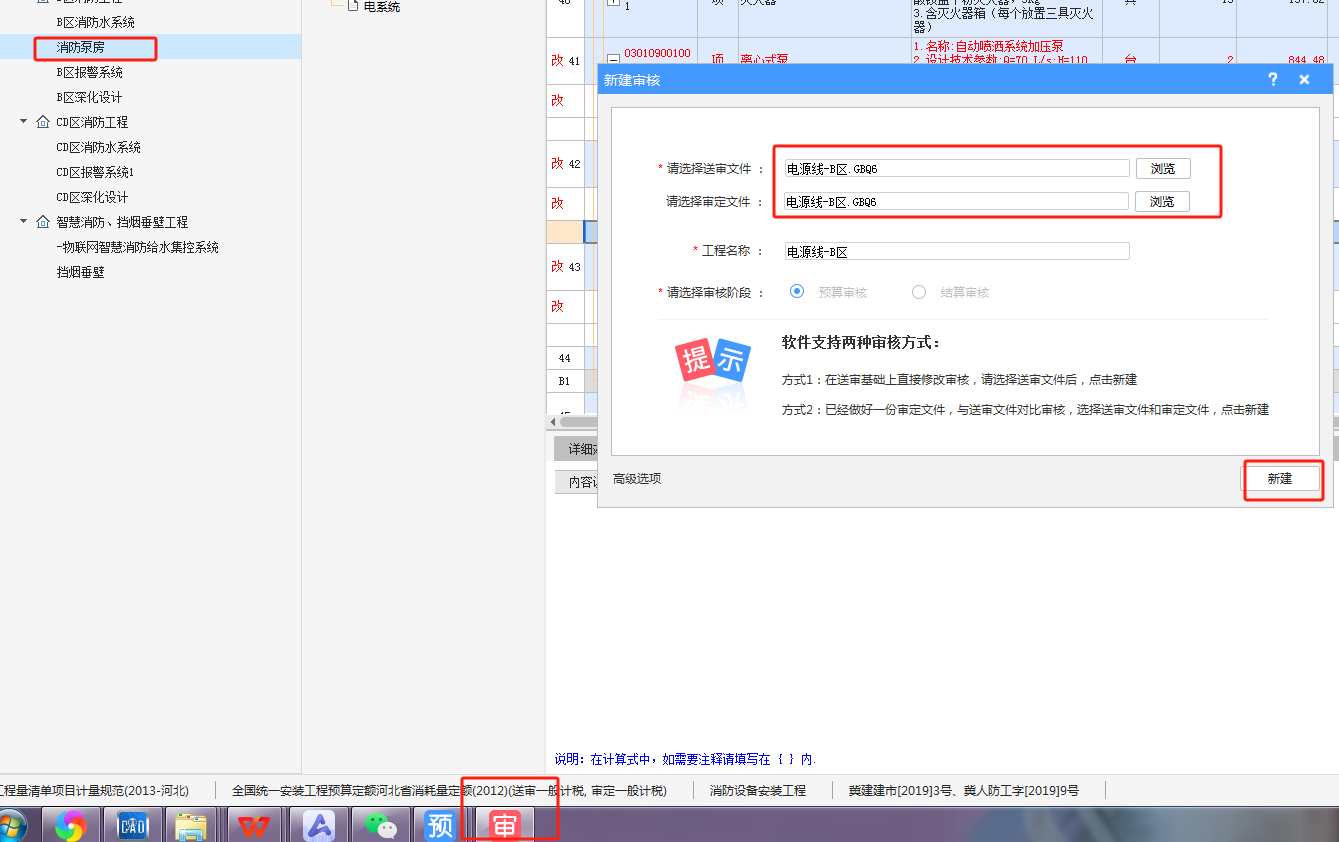This screenshot has width=1339, height=842.
Task: Click the document icon beside 电系统
Action: (x=352, y=6)
